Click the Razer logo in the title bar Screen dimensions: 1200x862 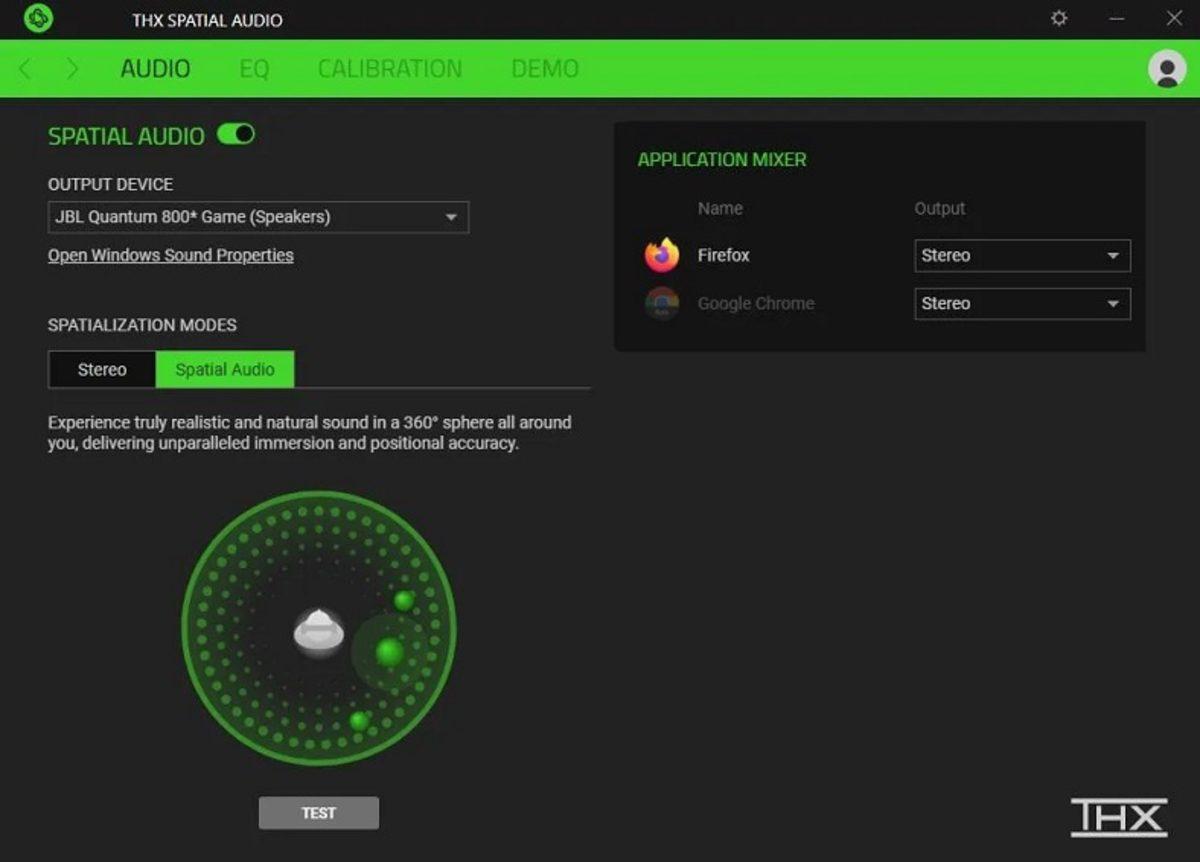point(40,19)
